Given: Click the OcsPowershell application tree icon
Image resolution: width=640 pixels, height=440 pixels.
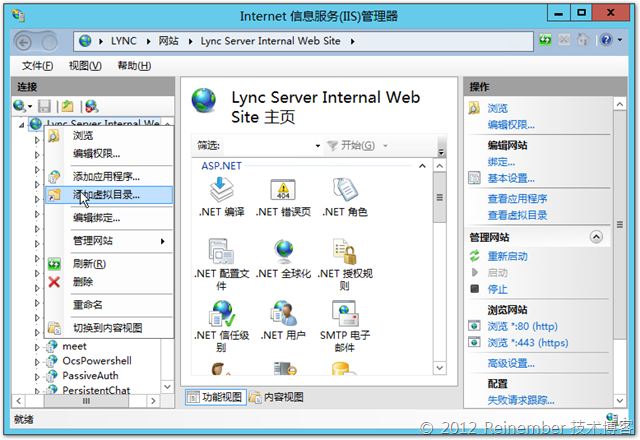Looking at the screenshot, I should tap(52, 361).
